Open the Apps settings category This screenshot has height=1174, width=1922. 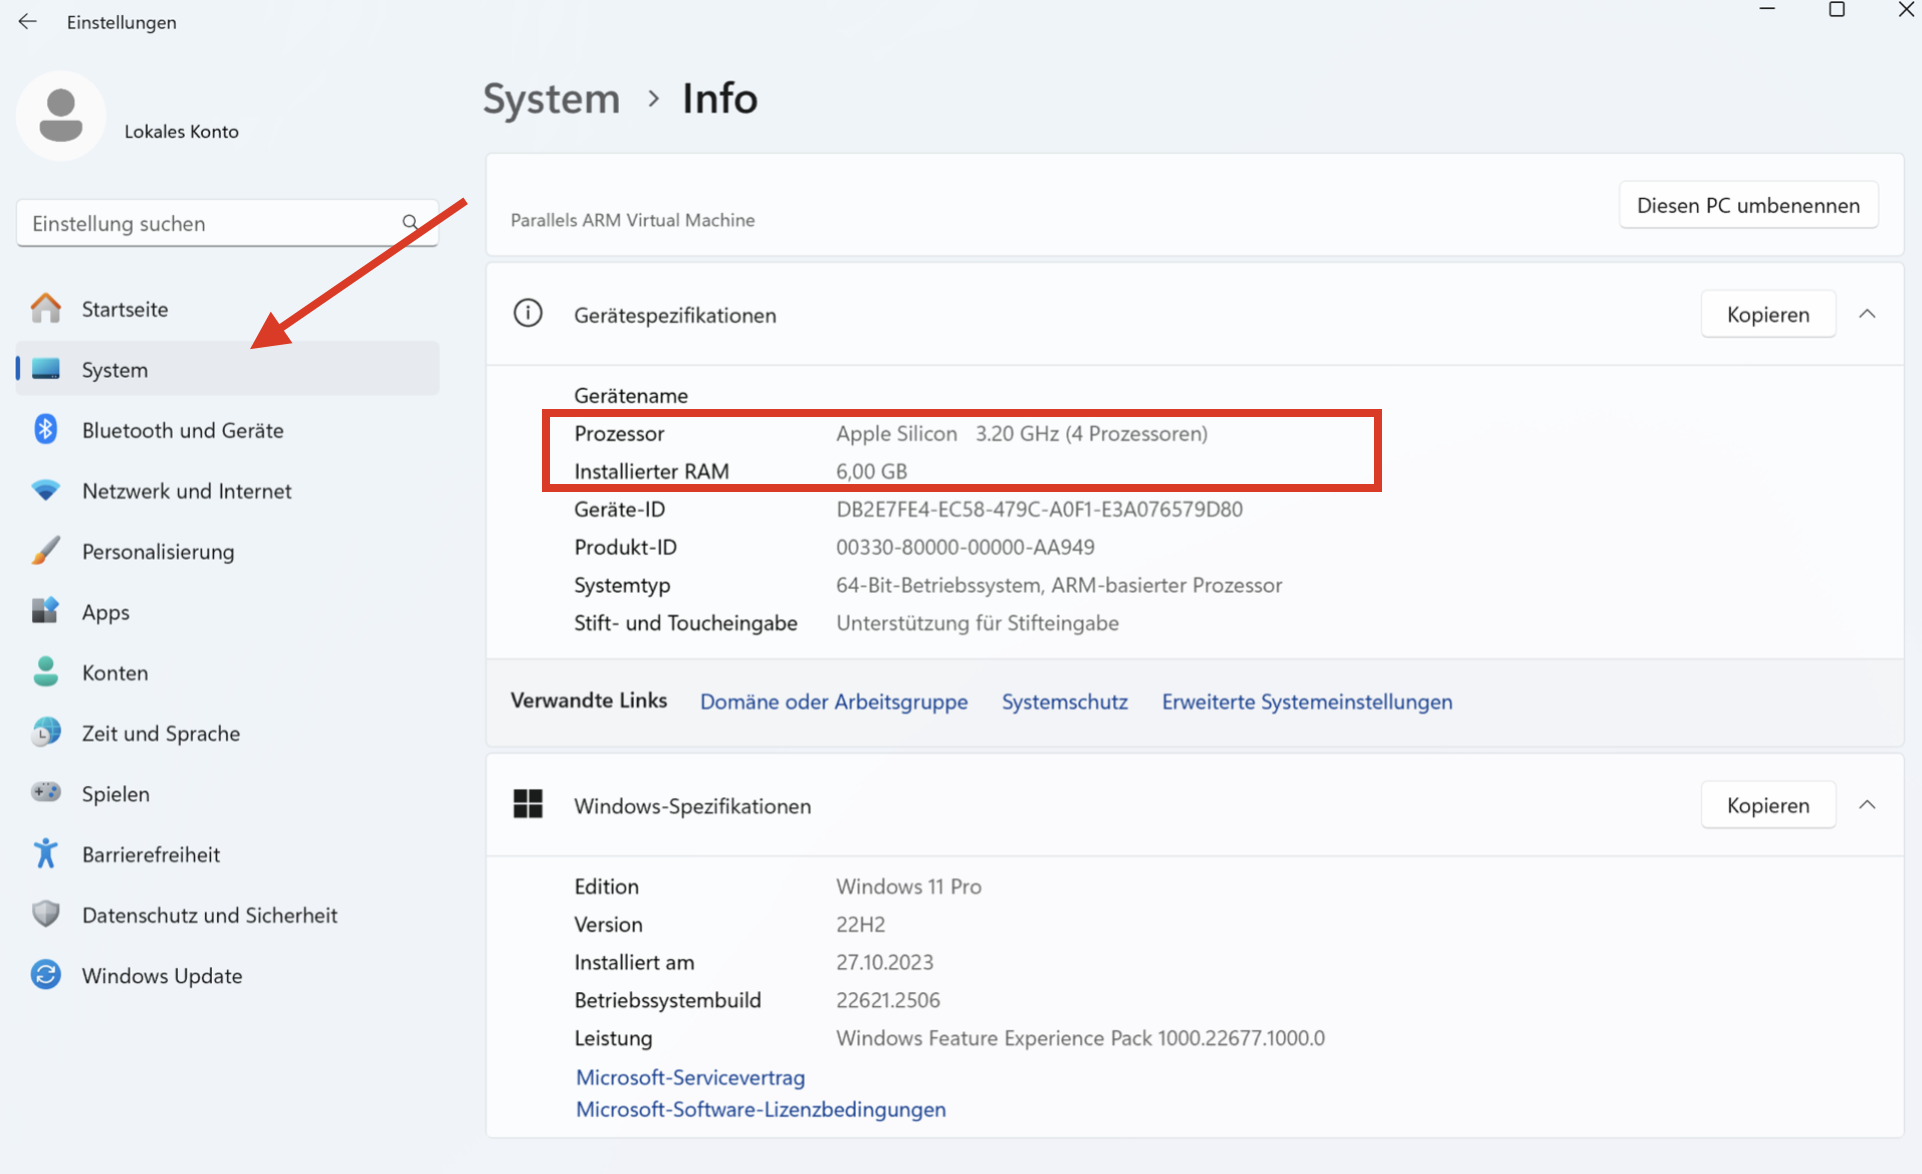tap(227, 611)
